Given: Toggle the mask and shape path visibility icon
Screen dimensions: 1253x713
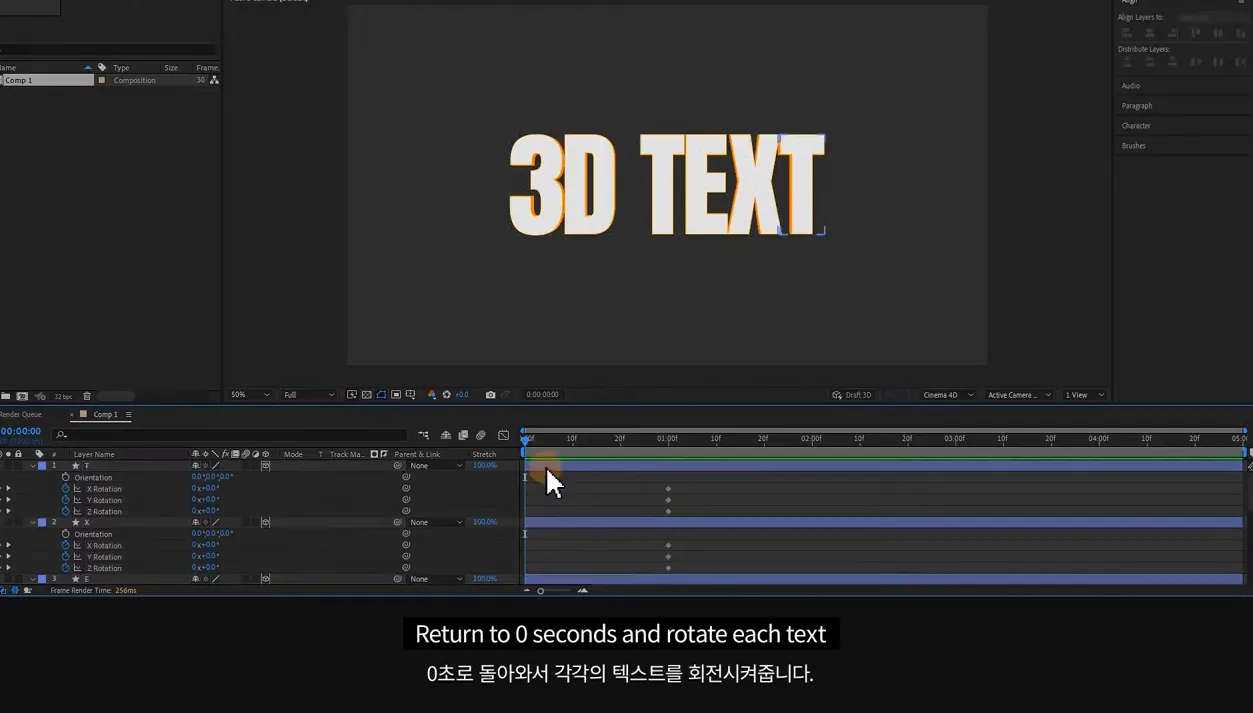Looking at the screenshot, I should [381, 395].
